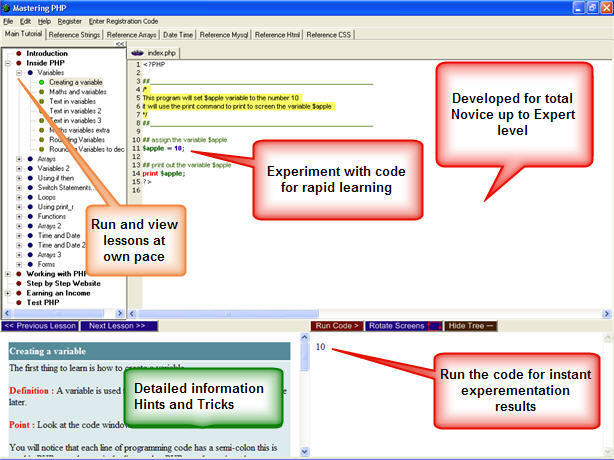Expand the Using if then node
This screenshot has height=460, width=614.
pos(19,178)
